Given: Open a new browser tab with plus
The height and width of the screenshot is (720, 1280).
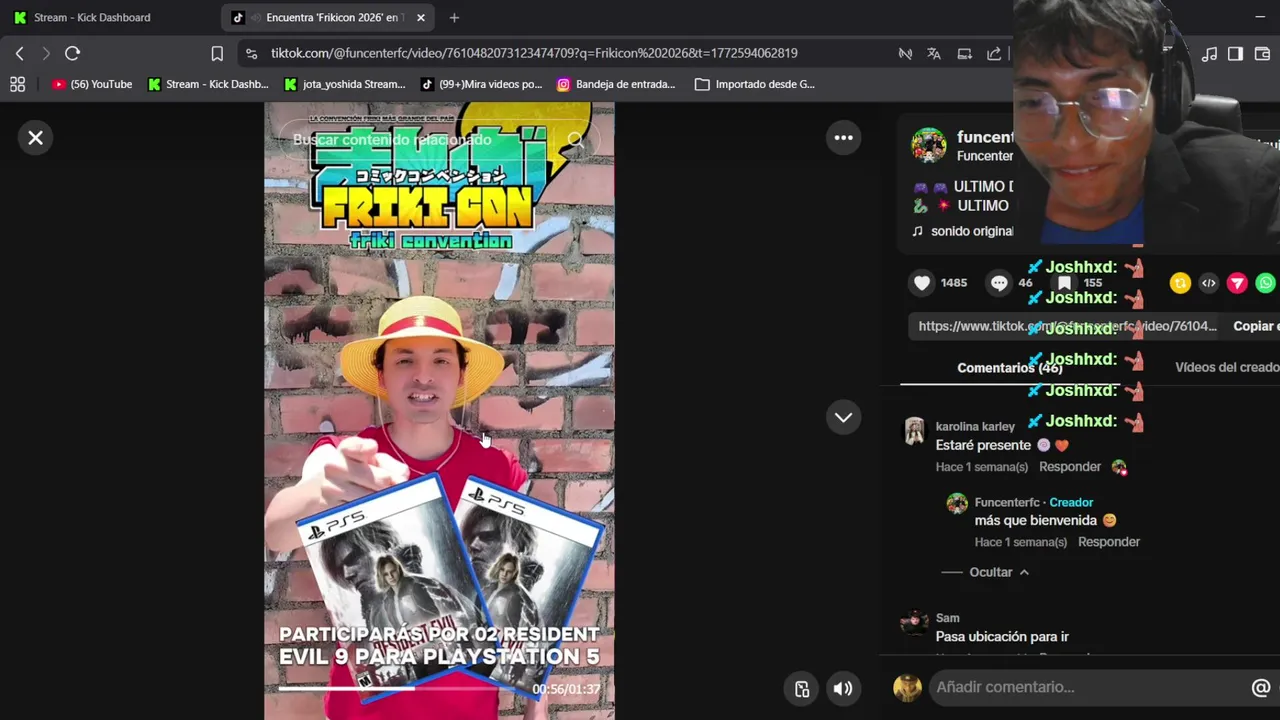Looking at the screenshot, I should 454,17.
